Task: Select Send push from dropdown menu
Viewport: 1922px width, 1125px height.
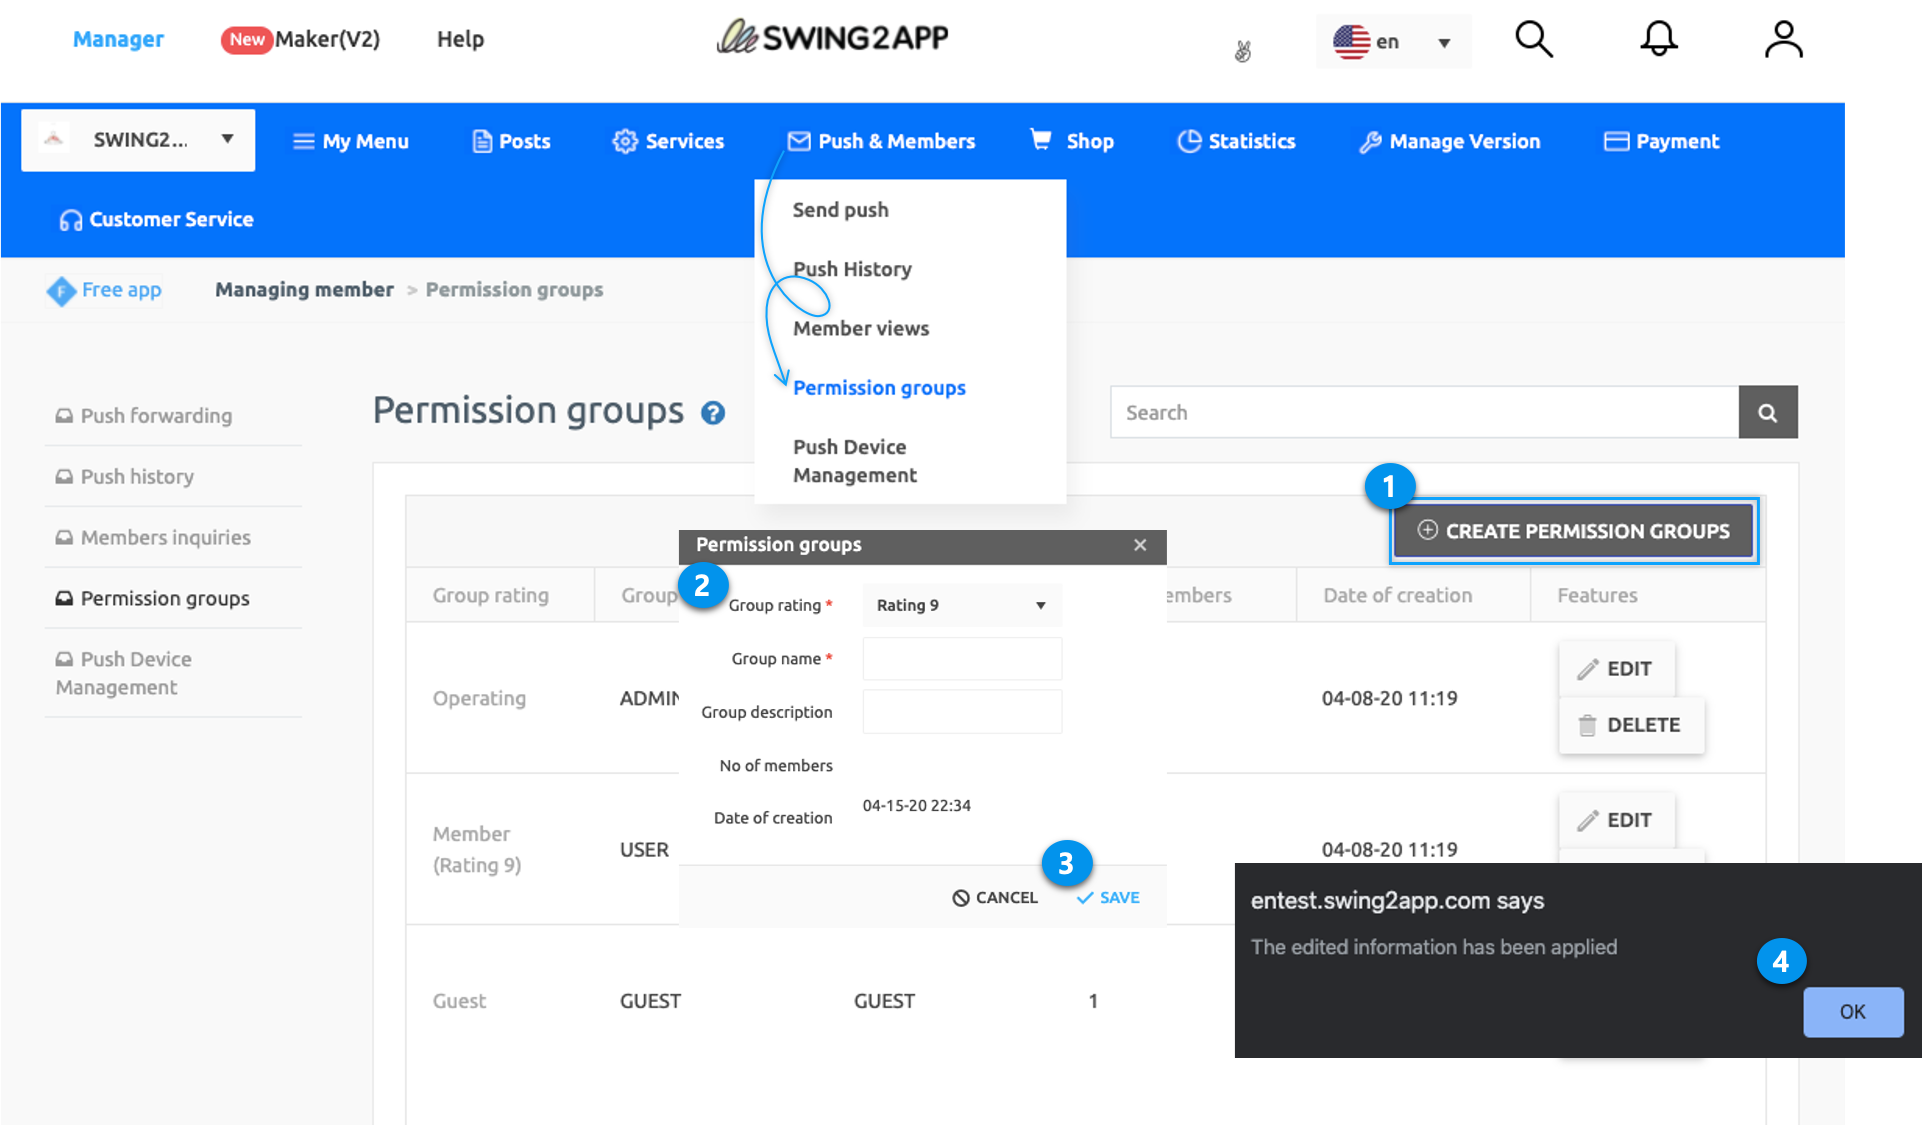Action: click(x=840, y=210)
